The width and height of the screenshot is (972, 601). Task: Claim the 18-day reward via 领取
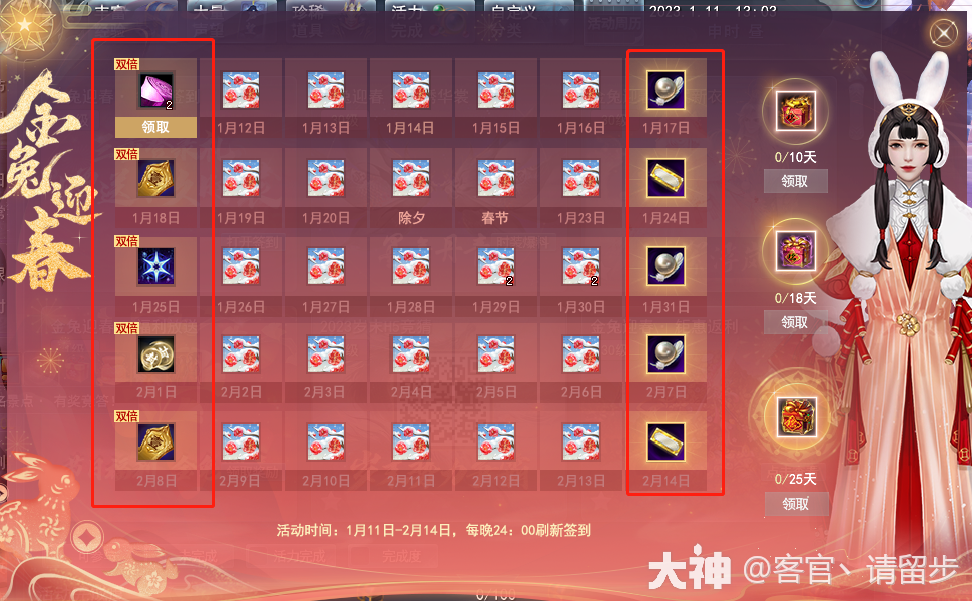tap(795, 322)
